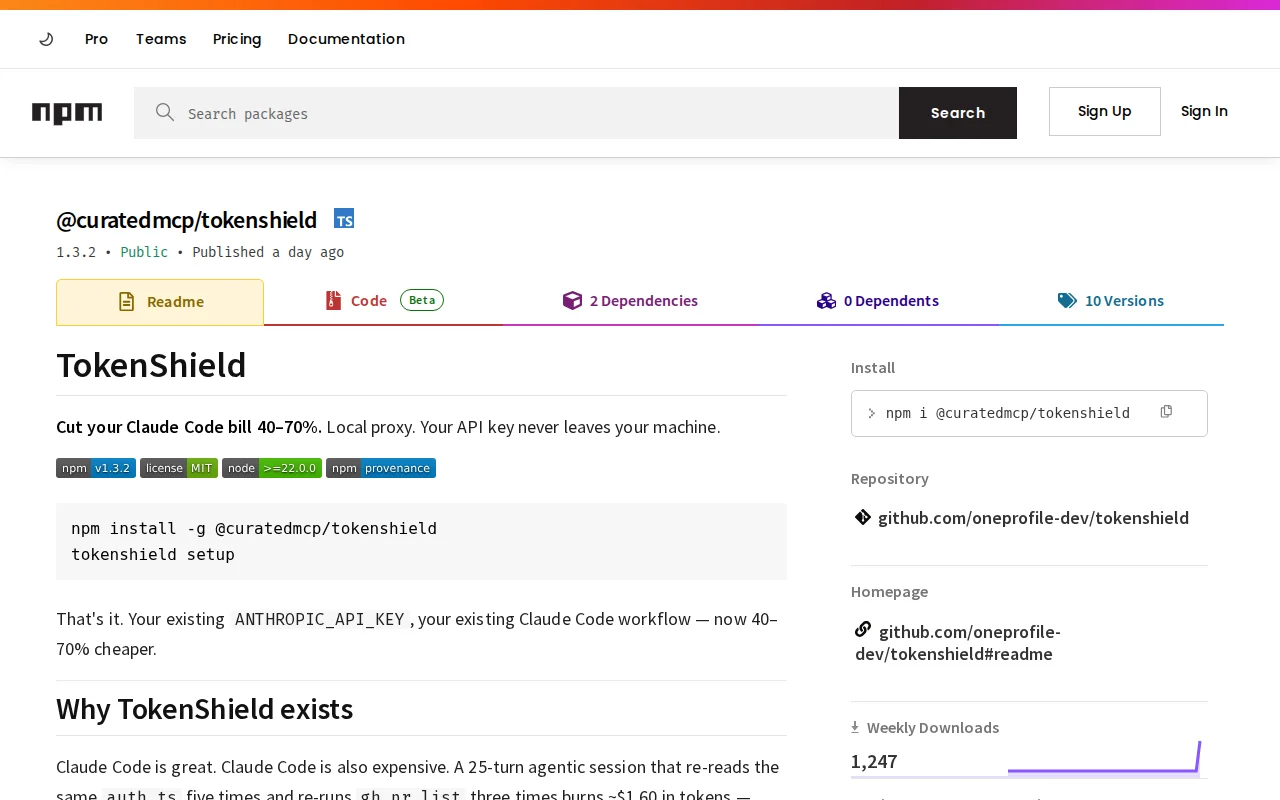The width and height of the screenshot is (1280, 800).
Task: Click the Weekly Downloads download icon
Action: point(855,727)
